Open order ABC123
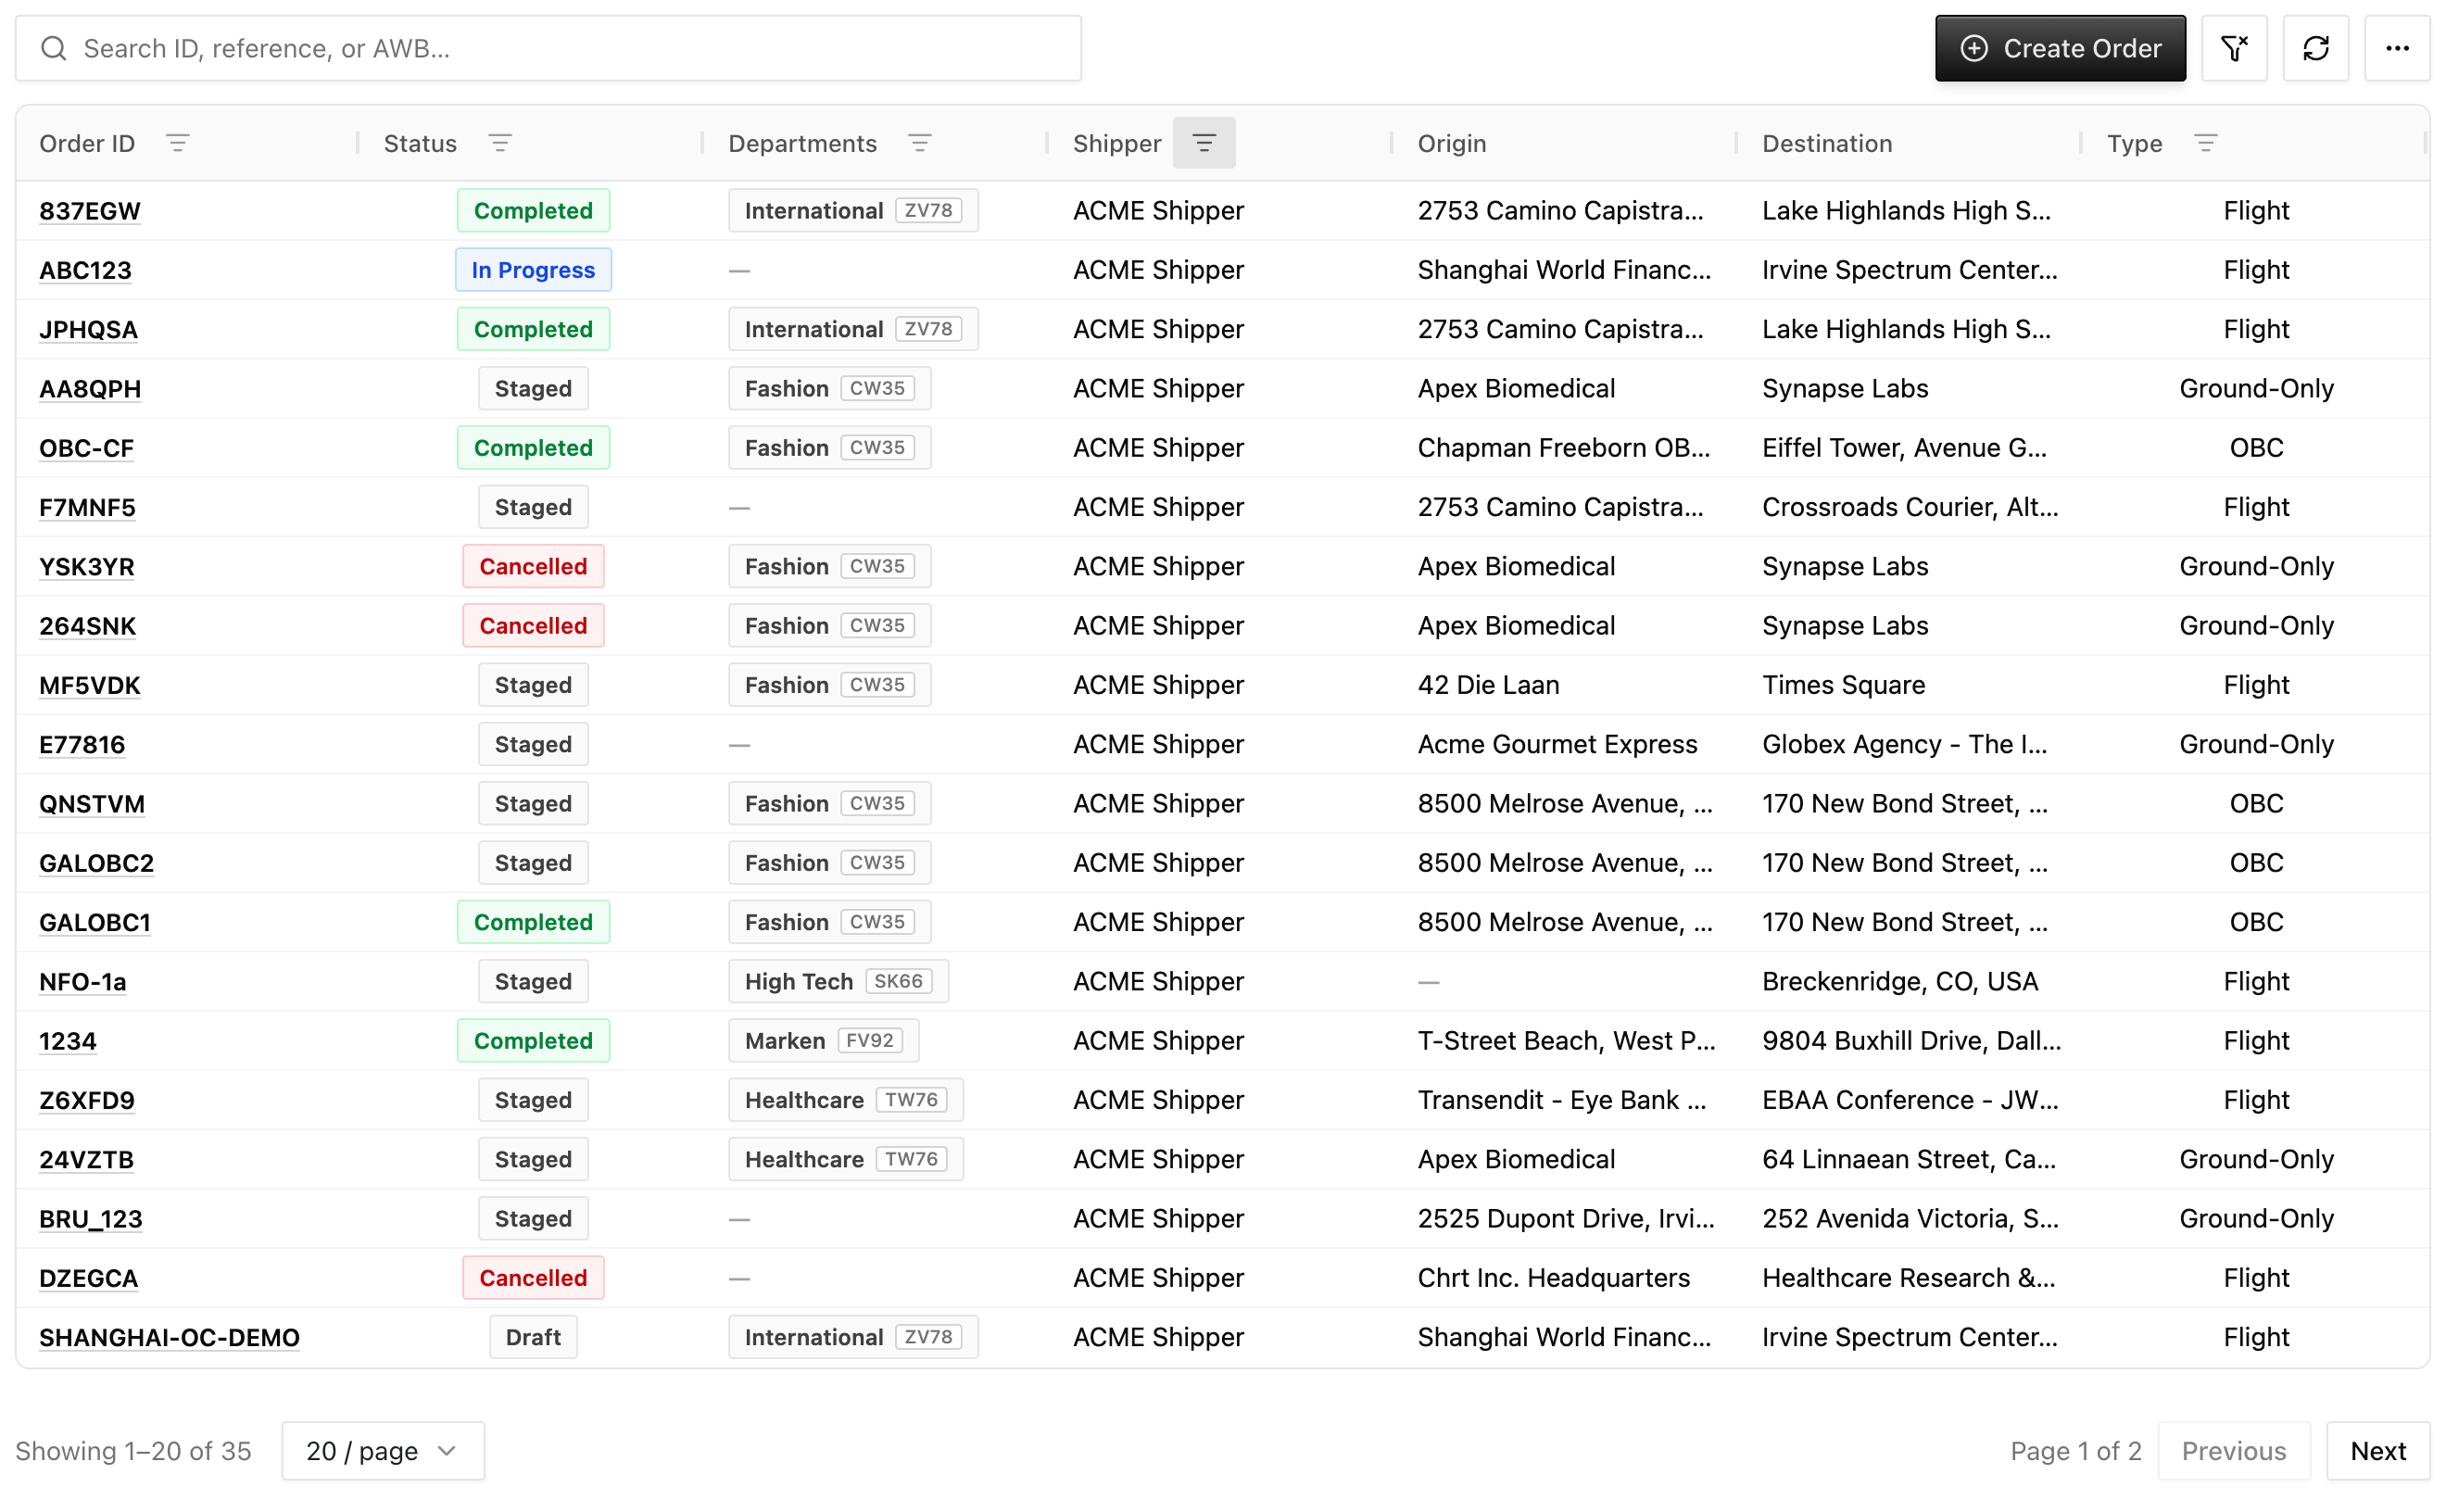The width and height of the screenshot is (2446, 1512). click(x=85, y=270)
